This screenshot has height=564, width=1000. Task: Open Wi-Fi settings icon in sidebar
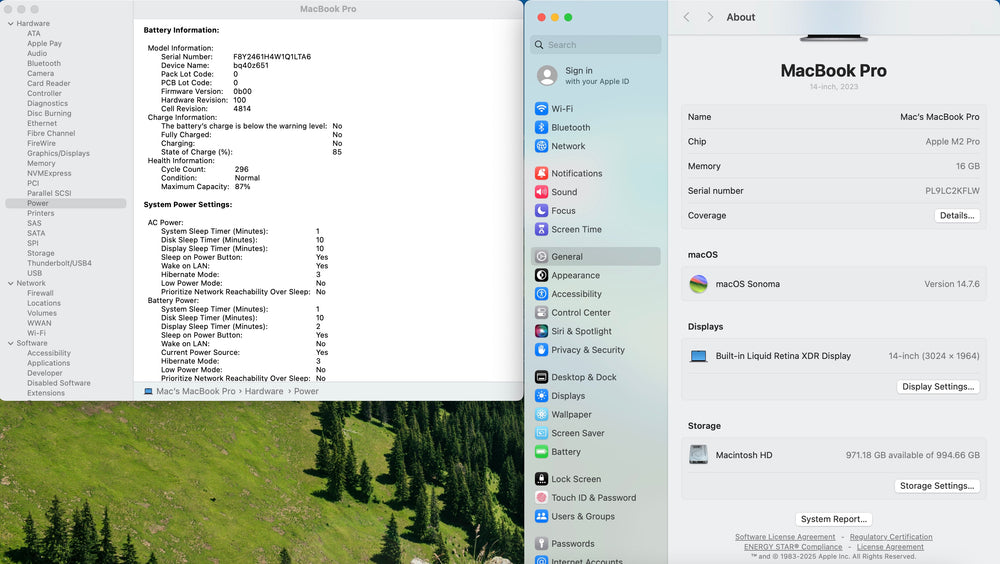tap(541, 108)
